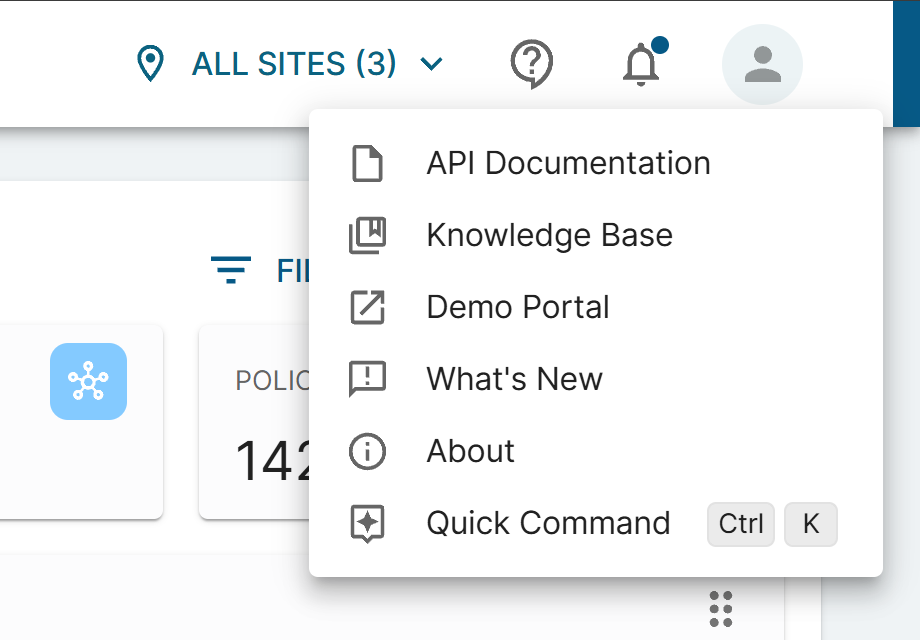Viewport: 920px width, 640px height.
Task: Click the user profile avatar
Action: [762, 65]
